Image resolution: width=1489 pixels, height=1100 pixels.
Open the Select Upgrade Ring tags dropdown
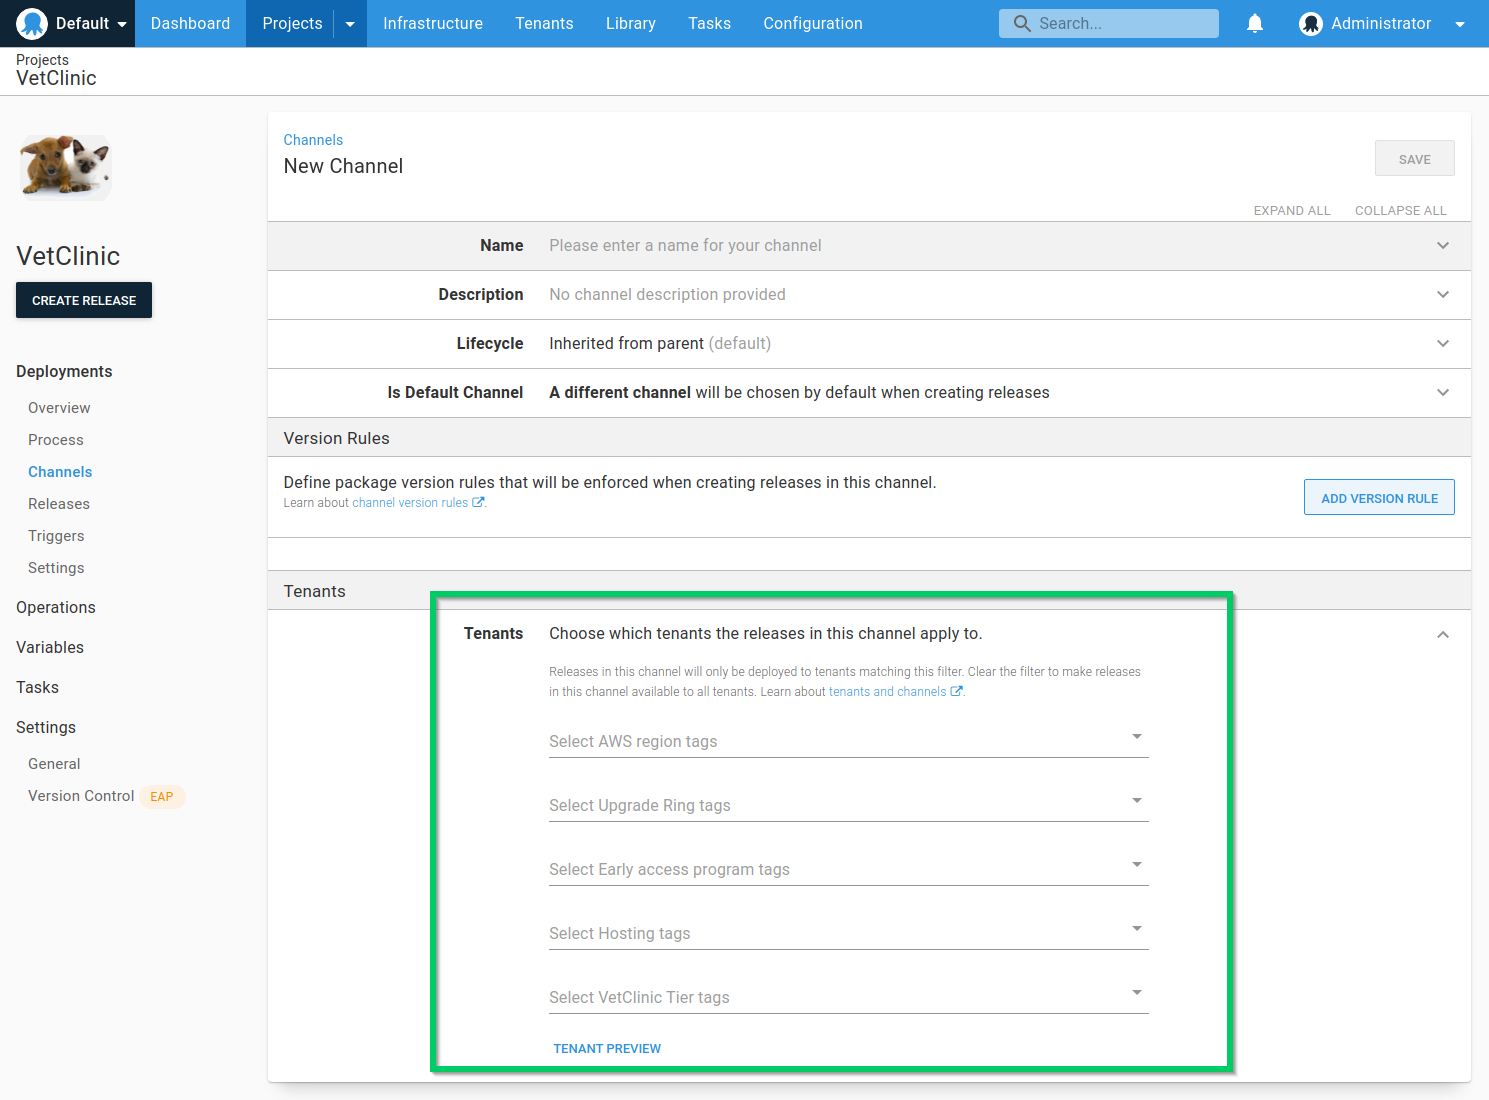click(1136, 801)
